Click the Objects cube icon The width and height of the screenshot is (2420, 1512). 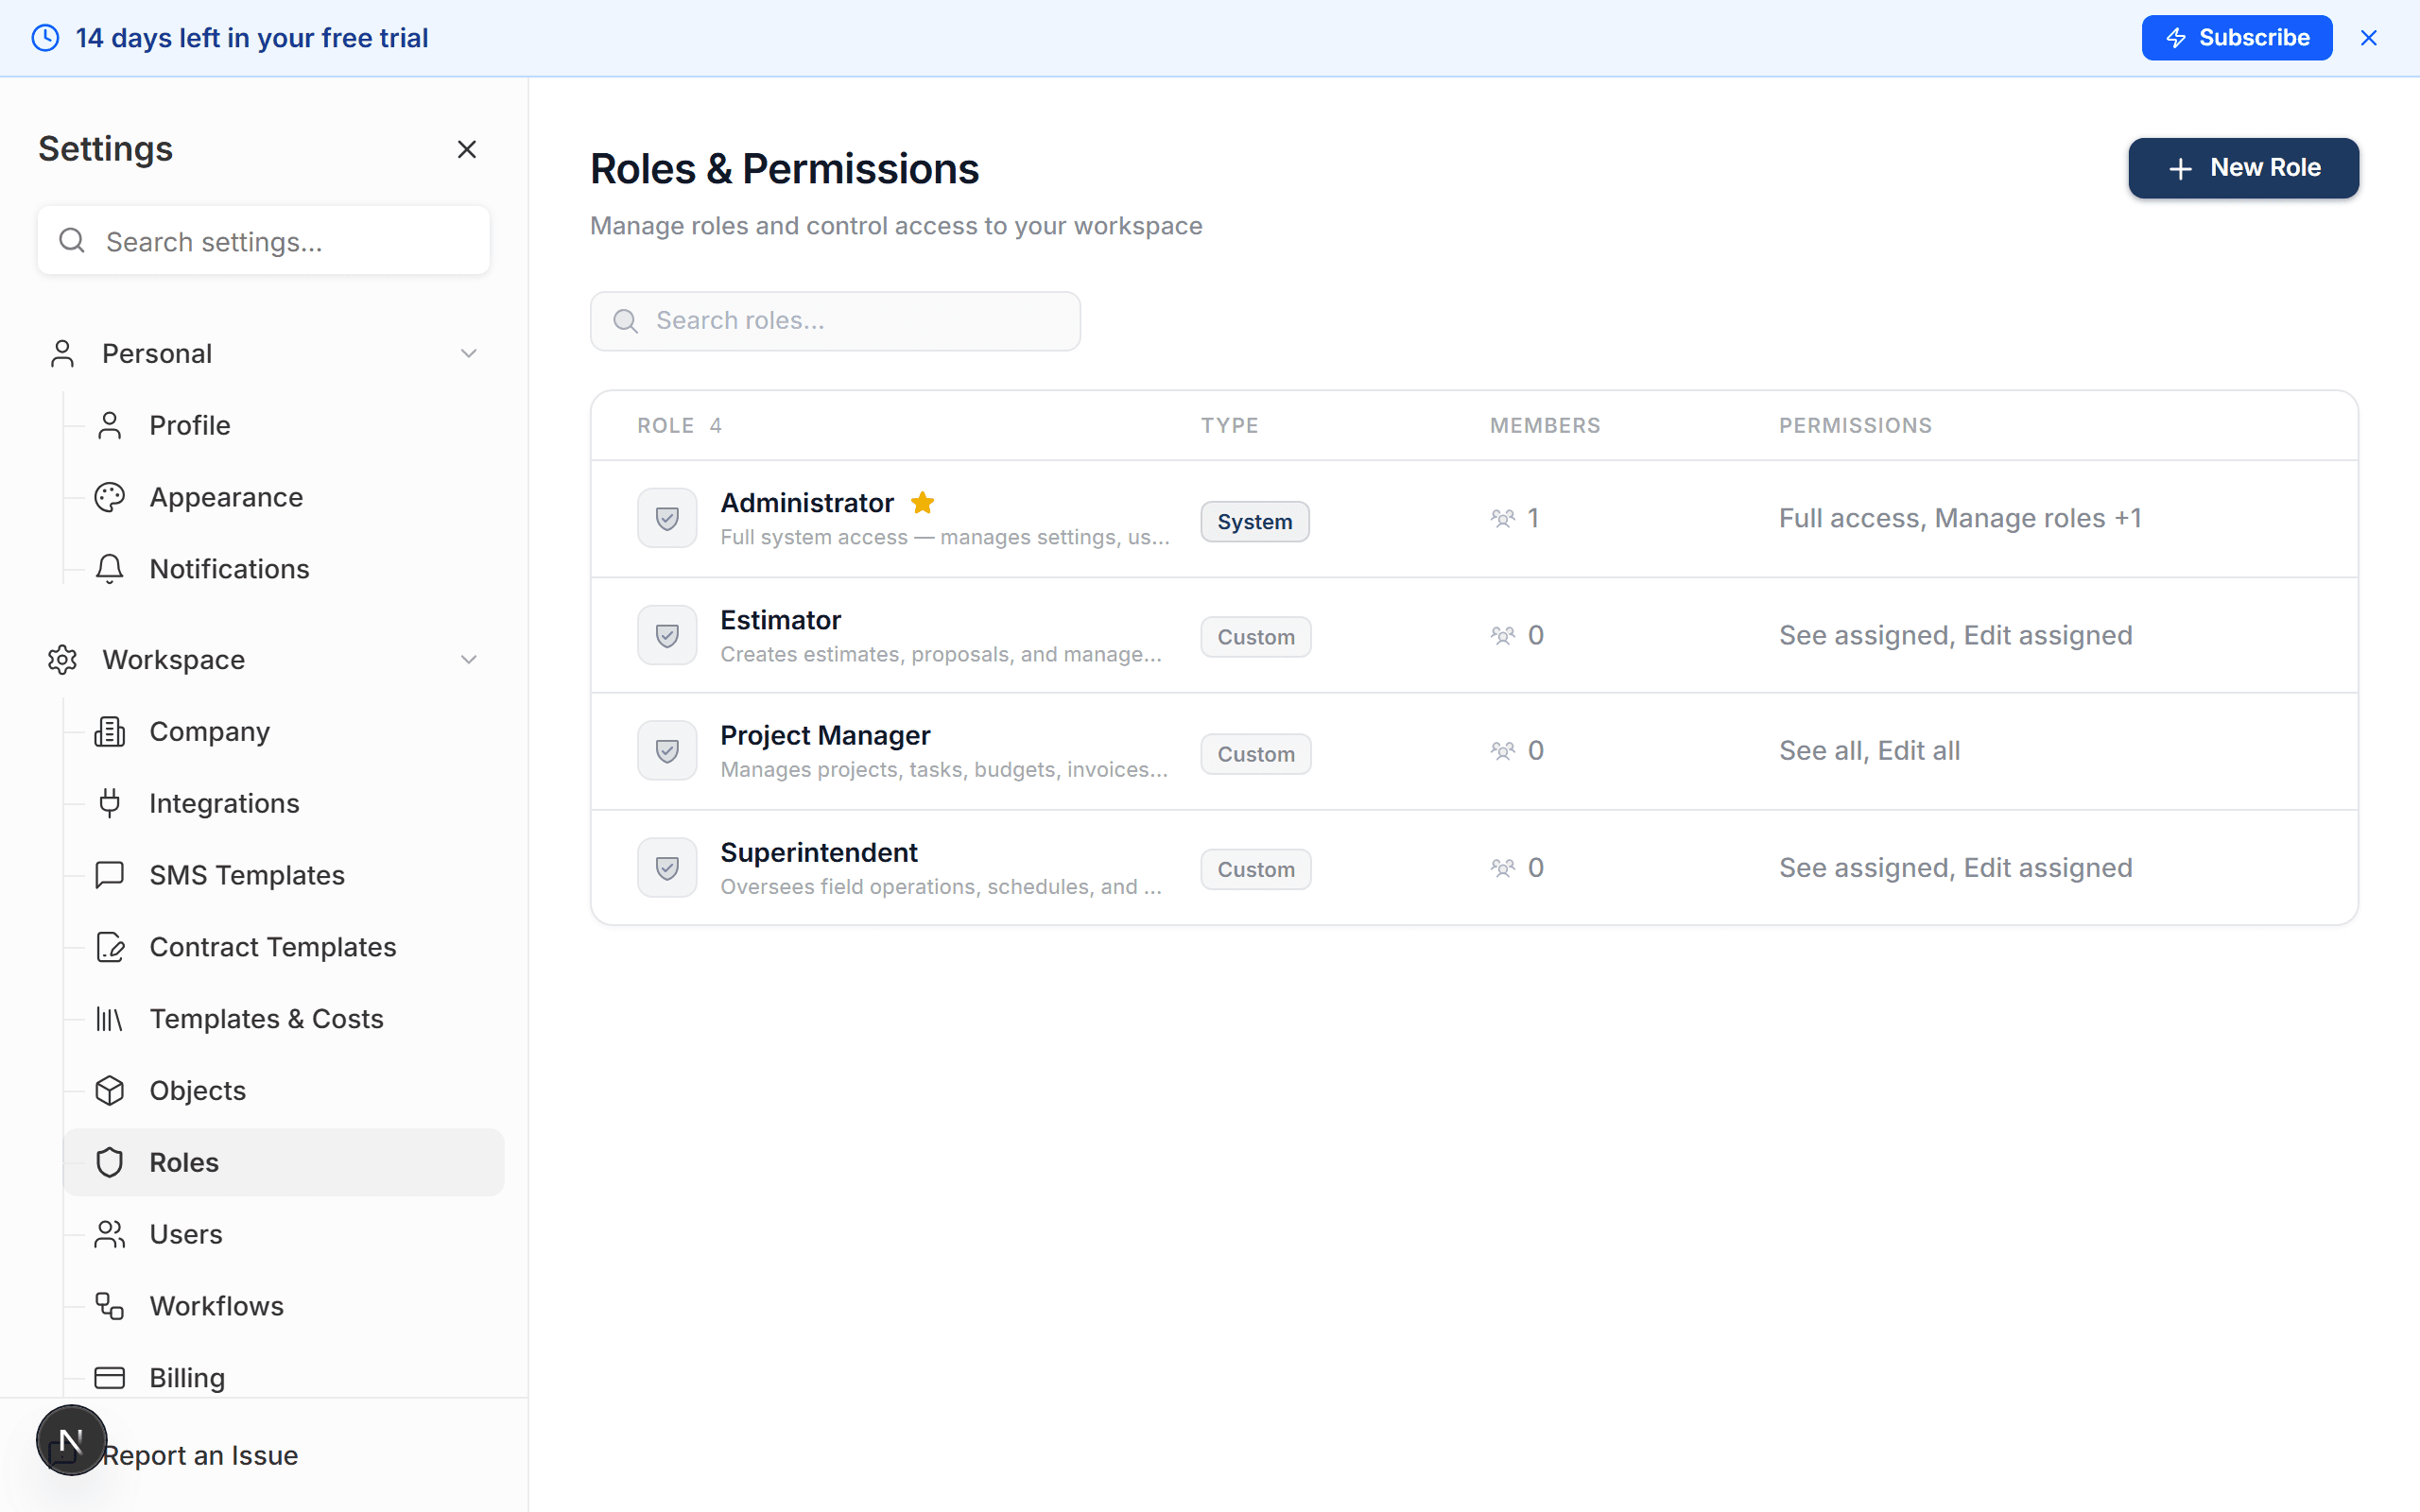coord(110,1090)
